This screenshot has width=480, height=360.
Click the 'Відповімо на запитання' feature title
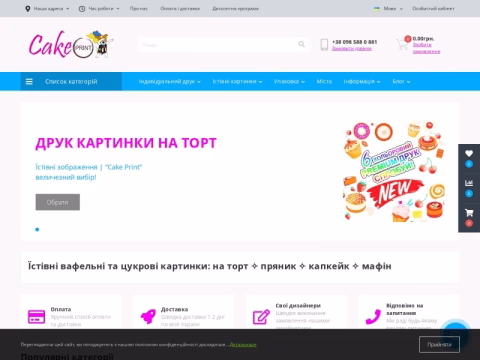[404, 309]
